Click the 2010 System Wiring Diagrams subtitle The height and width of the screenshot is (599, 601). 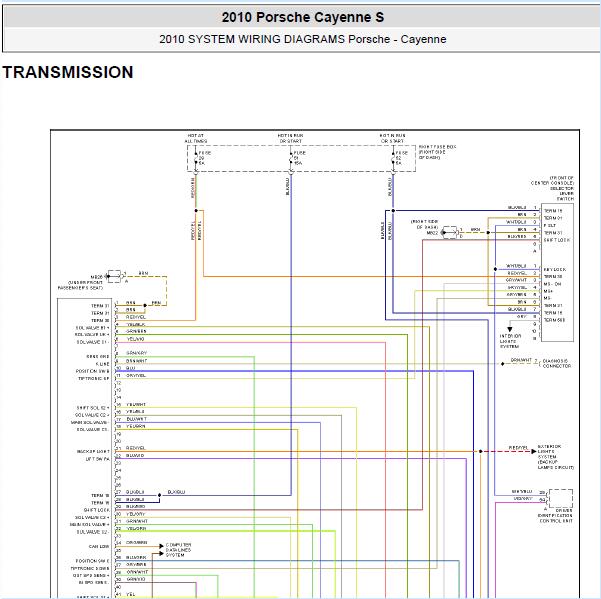pos(301,40)
